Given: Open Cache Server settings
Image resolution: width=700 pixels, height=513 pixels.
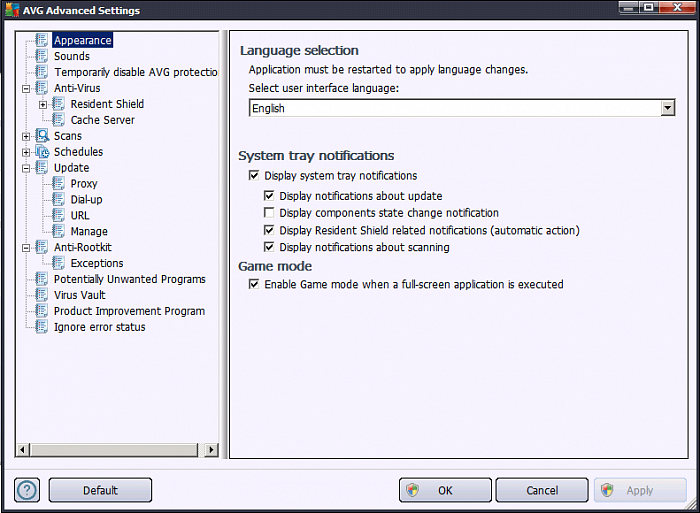Looking at the screenshot, I should pyautogui.click(x=102, y=120).
